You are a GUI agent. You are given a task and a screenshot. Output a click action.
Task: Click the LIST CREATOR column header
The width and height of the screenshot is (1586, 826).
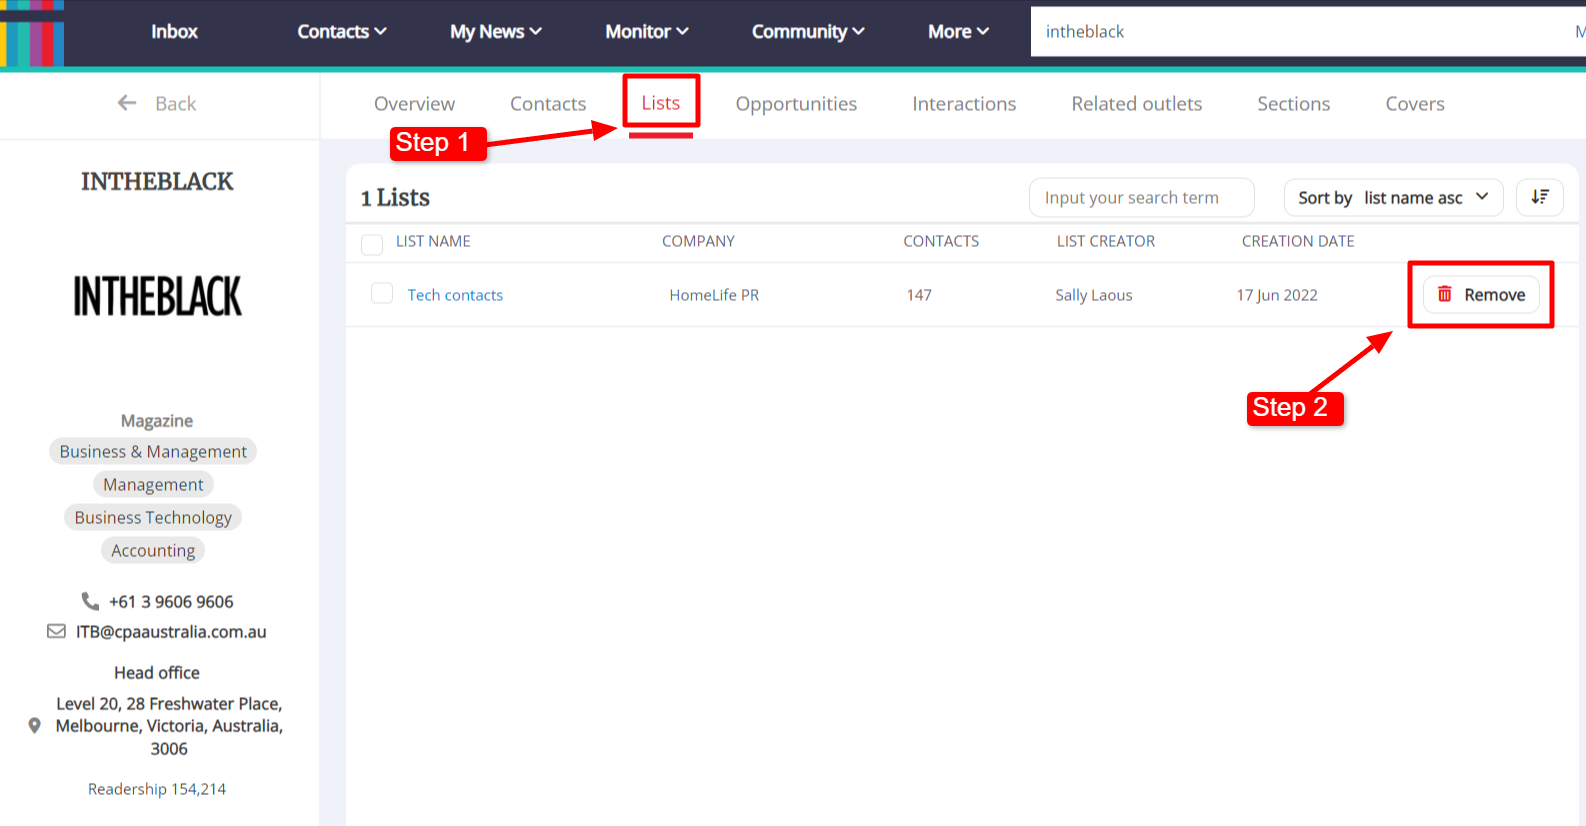pyautogui.click(x=1106, y=241)
